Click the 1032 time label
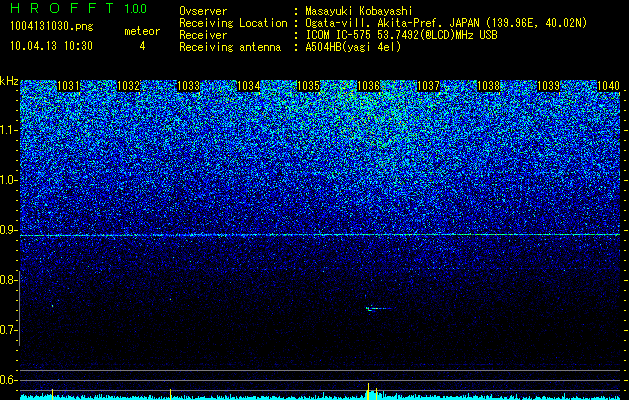This screenshot has height=400, width=629. (128, 86)
